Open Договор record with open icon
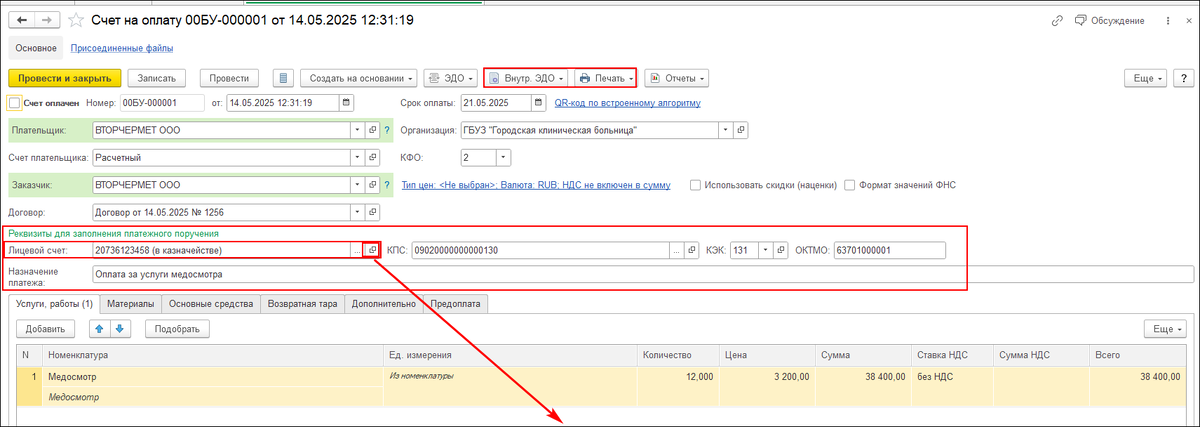 pyautogui.click(x=373, y=212)
